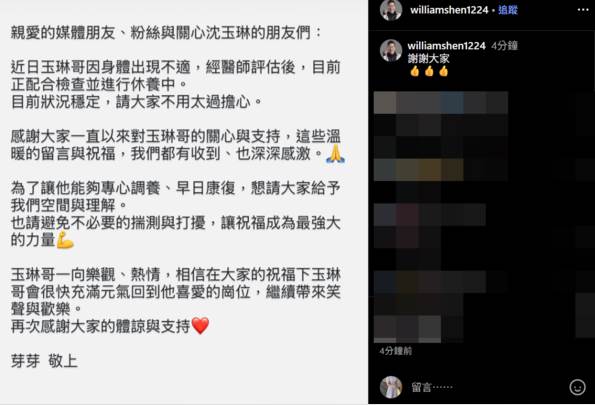
Task: Click the 芽芽 敬上 signature in the statement
Action: coord(44,361)
